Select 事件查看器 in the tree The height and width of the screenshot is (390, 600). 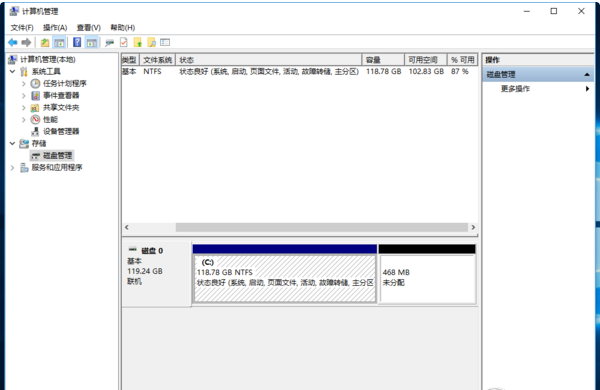coord(61,95)
